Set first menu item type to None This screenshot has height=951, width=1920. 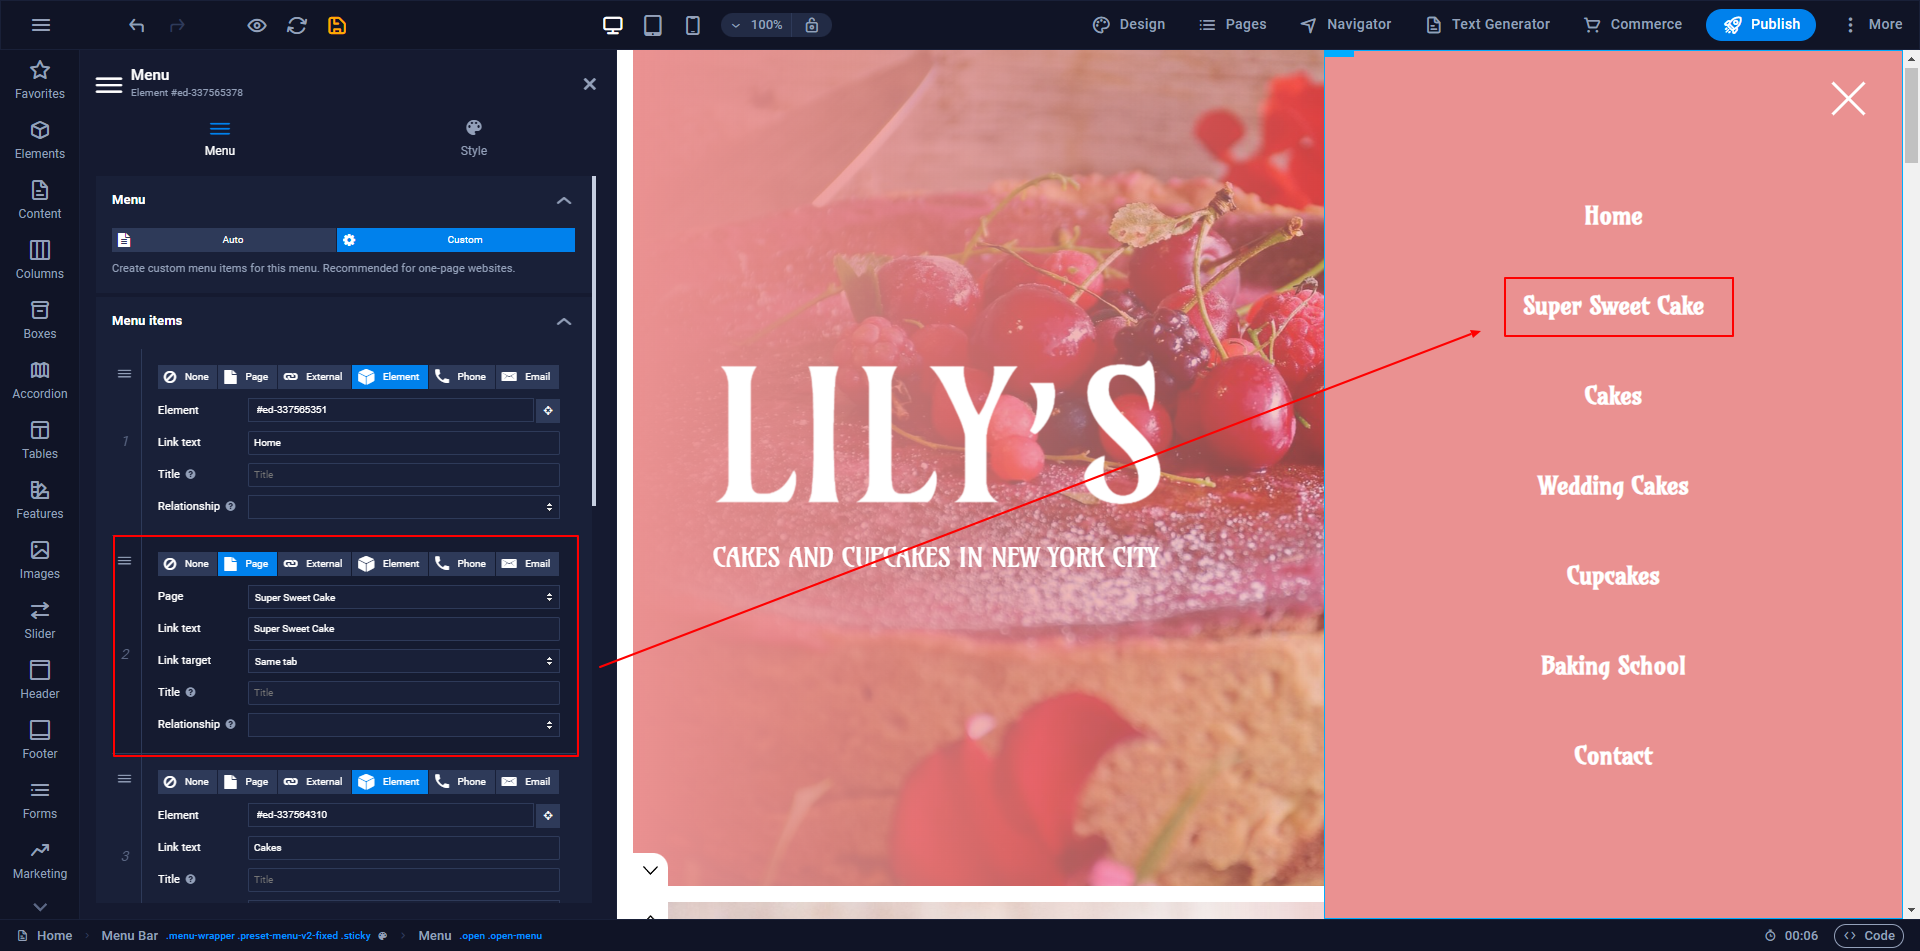click(187, 377)
